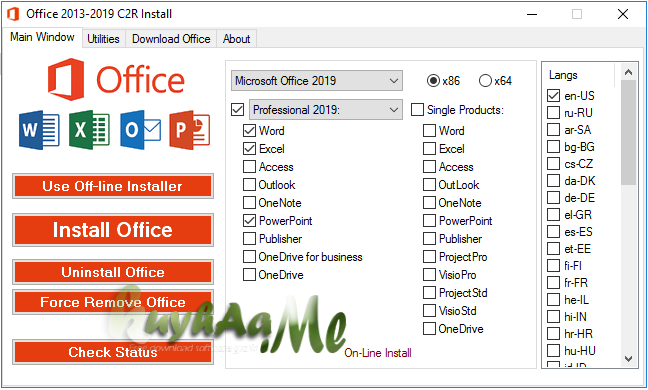Check the ru-RU language checkbox
This screenshot has height=390, width=648.
coord(553,112)
